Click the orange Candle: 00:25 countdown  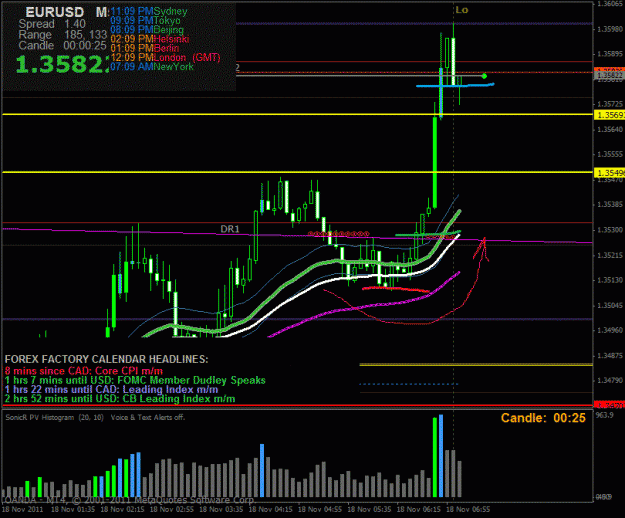pyautogui.click(x=543, y=418)
